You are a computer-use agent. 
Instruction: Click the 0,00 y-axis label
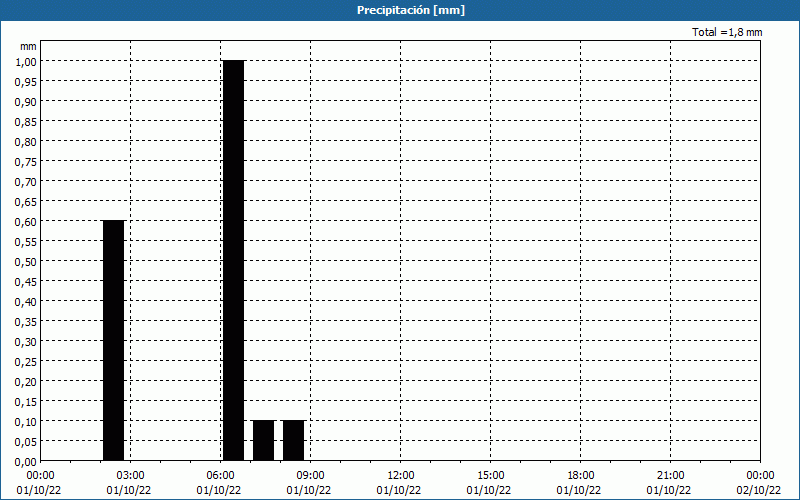pos(26,462)
